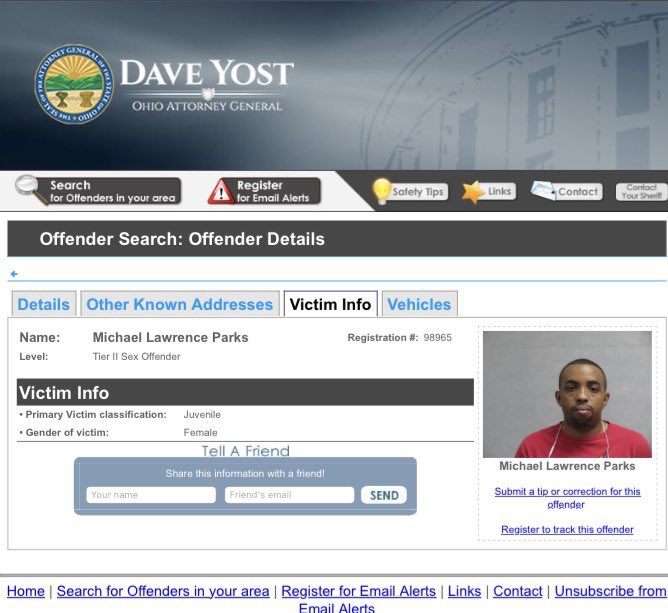The height and width of the screenshot is (613, 668).
Task: Click the envelope Contact icon
Action: [544, 191]
